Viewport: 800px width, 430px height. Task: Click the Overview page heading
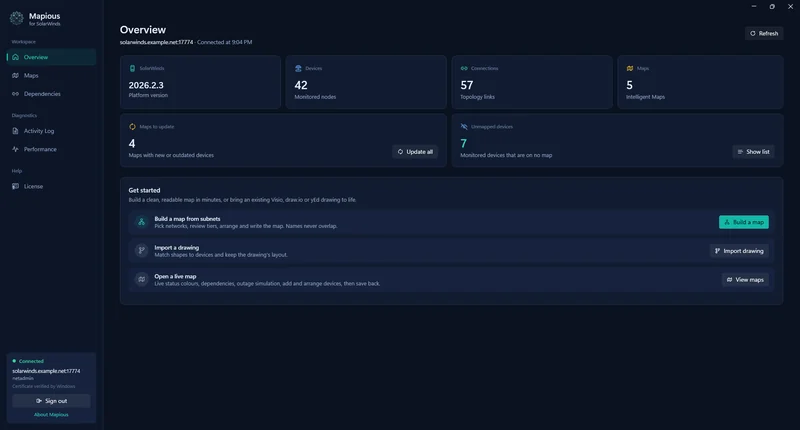point(143,30)
